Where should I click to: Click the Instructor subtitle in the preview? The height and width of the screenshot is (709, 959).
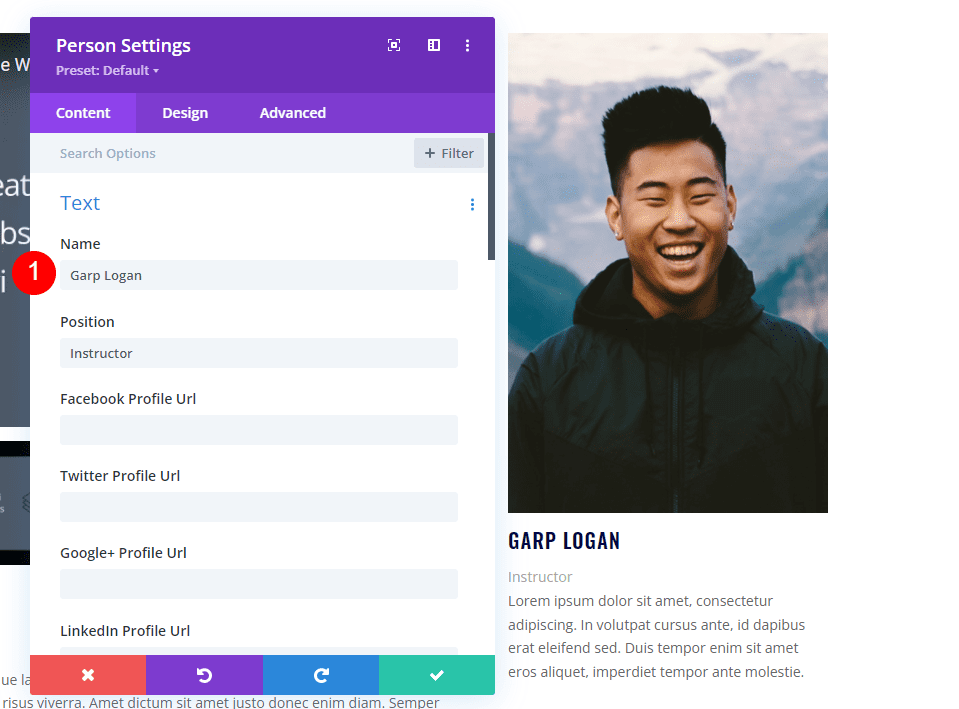(540, 577)
